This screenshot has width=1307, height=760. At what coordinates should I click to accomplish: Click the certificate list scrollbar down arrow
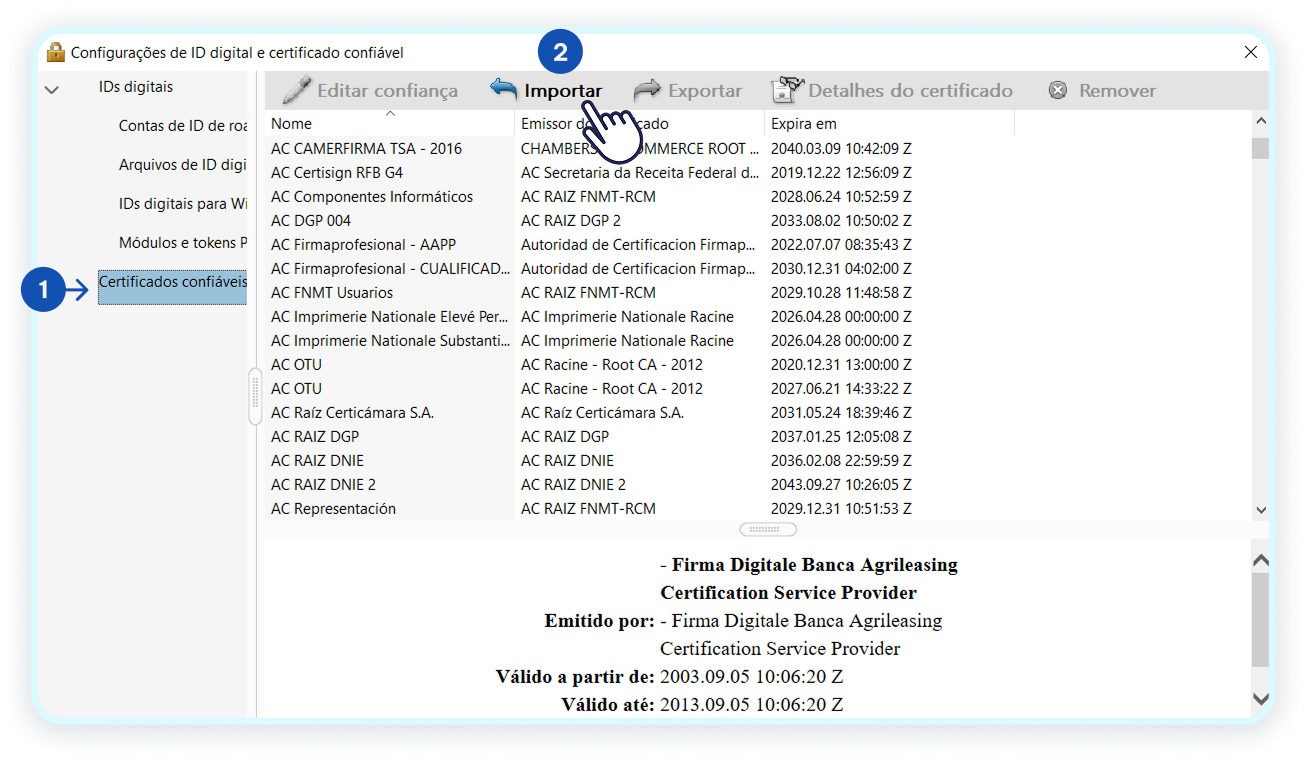1261,509
